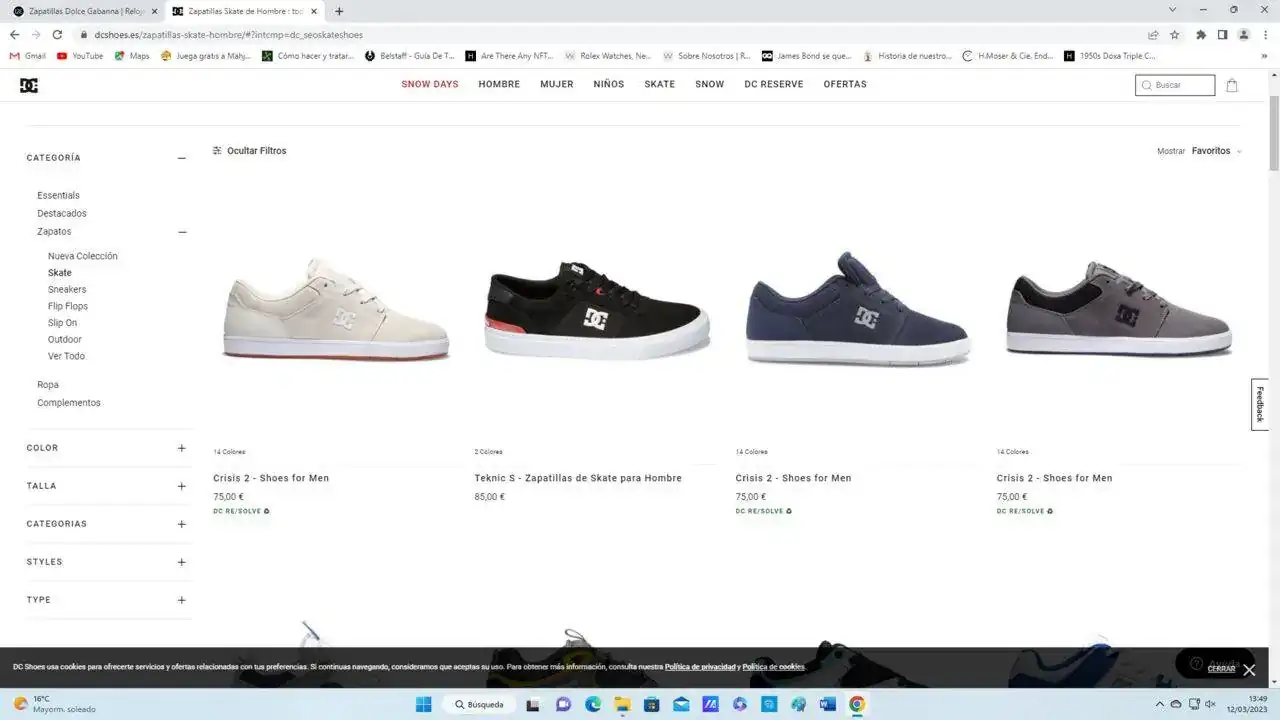Open Chrome extensions puzzle icon
This screenshot has width=1280, height=720.
[x=1201, y=35]
